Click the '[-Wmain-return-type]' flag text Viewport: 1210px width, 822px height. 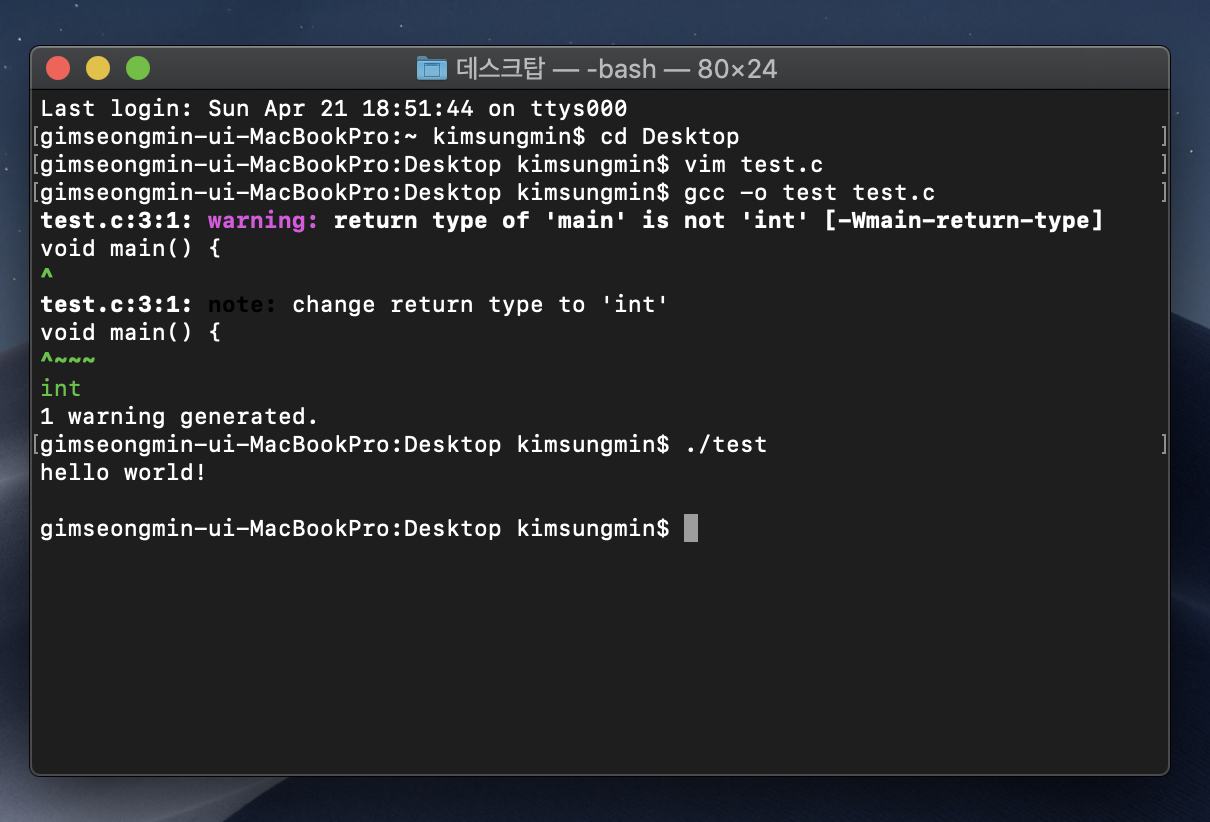click(964, 220)
